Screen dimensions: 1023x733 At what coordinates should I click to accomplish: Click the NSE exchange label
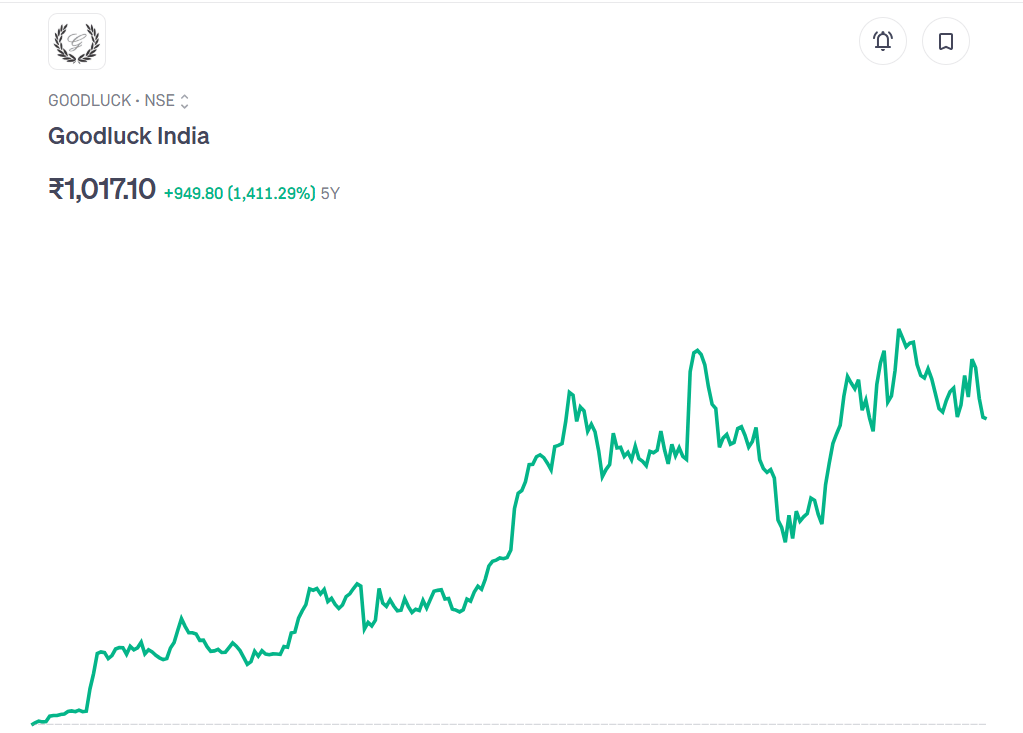click(x=159, y=101)
